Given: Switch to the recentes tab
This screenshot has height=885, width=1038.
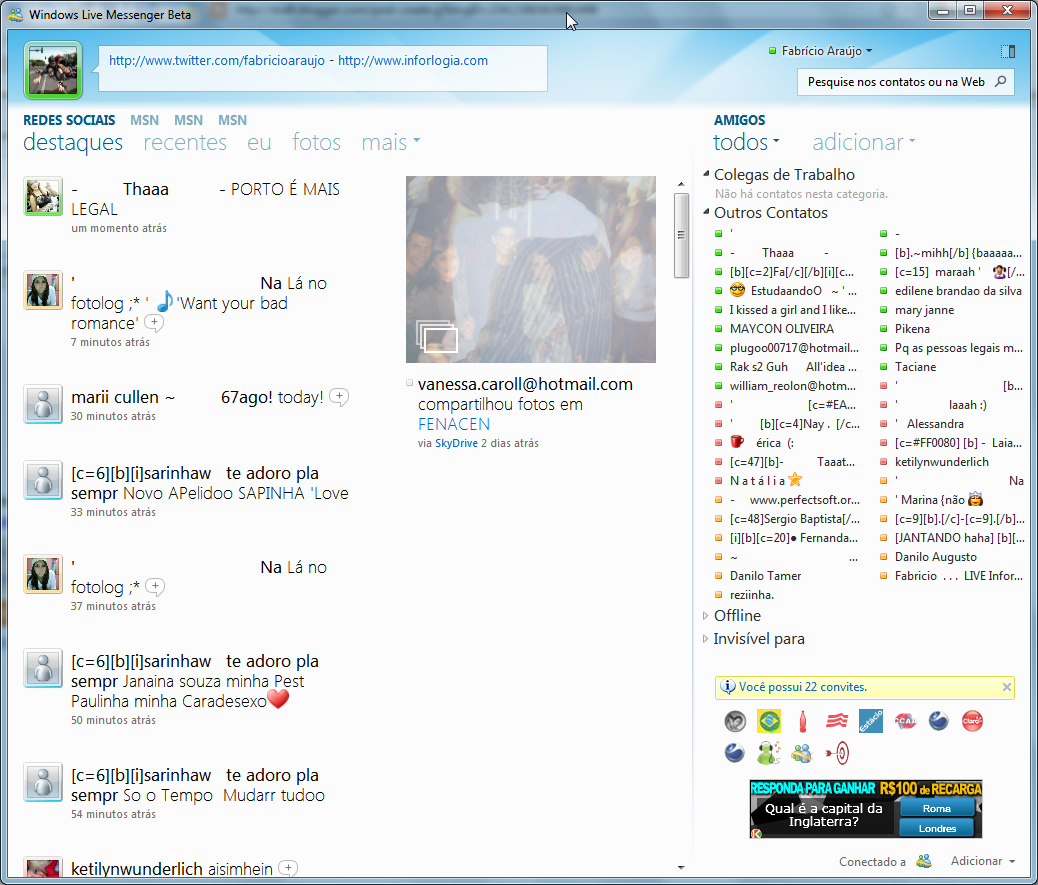Looking at the screenshot, I should tap(185, 142).
